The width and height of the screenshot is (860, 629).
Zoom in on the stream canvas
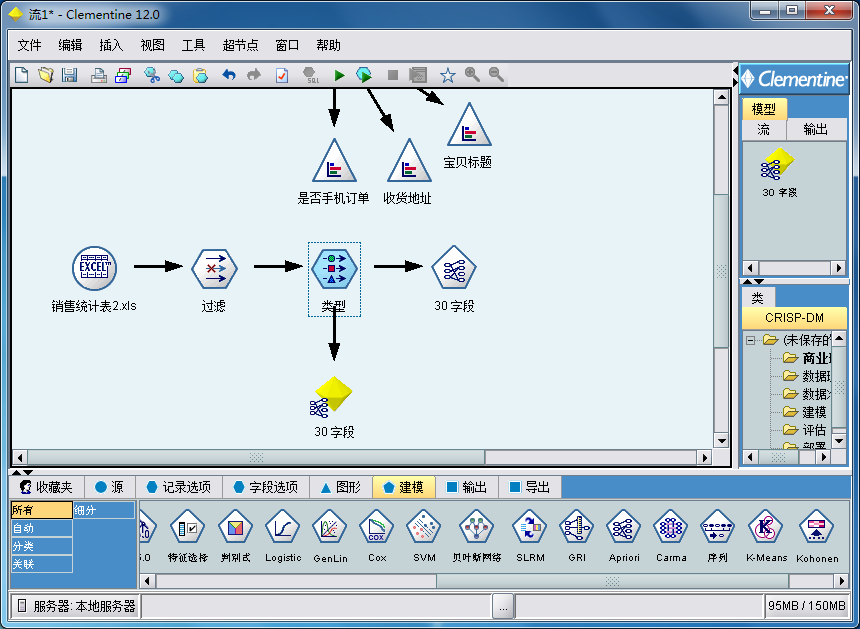coord(472,75)
